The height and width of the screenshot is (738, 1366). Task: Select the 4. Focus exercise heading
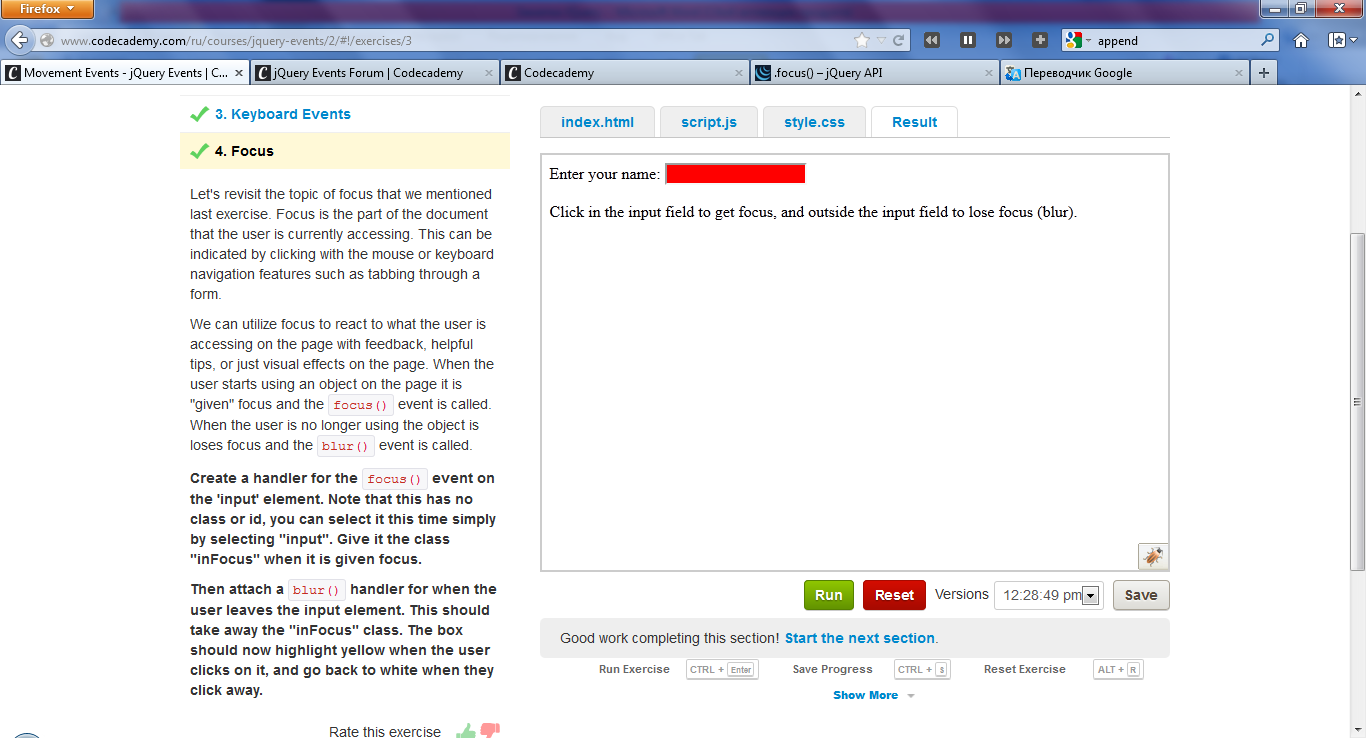coord(244,151)
